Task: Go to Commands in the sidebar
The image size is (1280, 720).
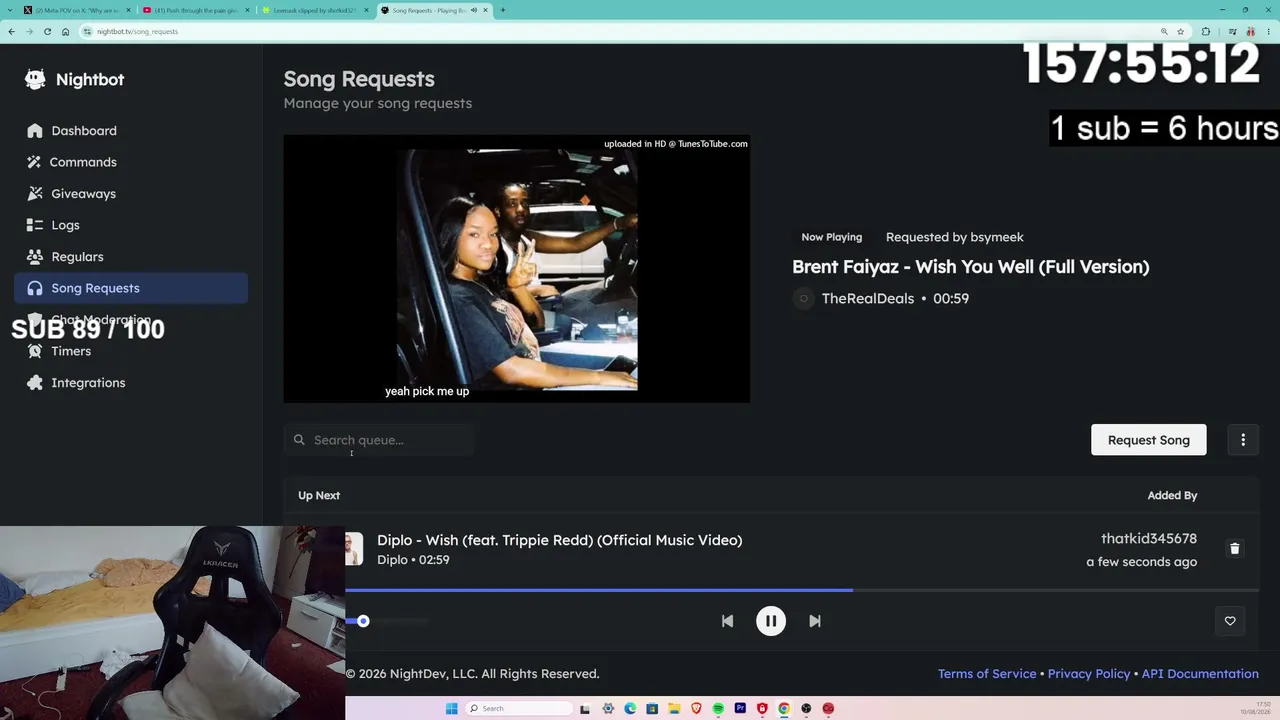Action: point(83,162)
